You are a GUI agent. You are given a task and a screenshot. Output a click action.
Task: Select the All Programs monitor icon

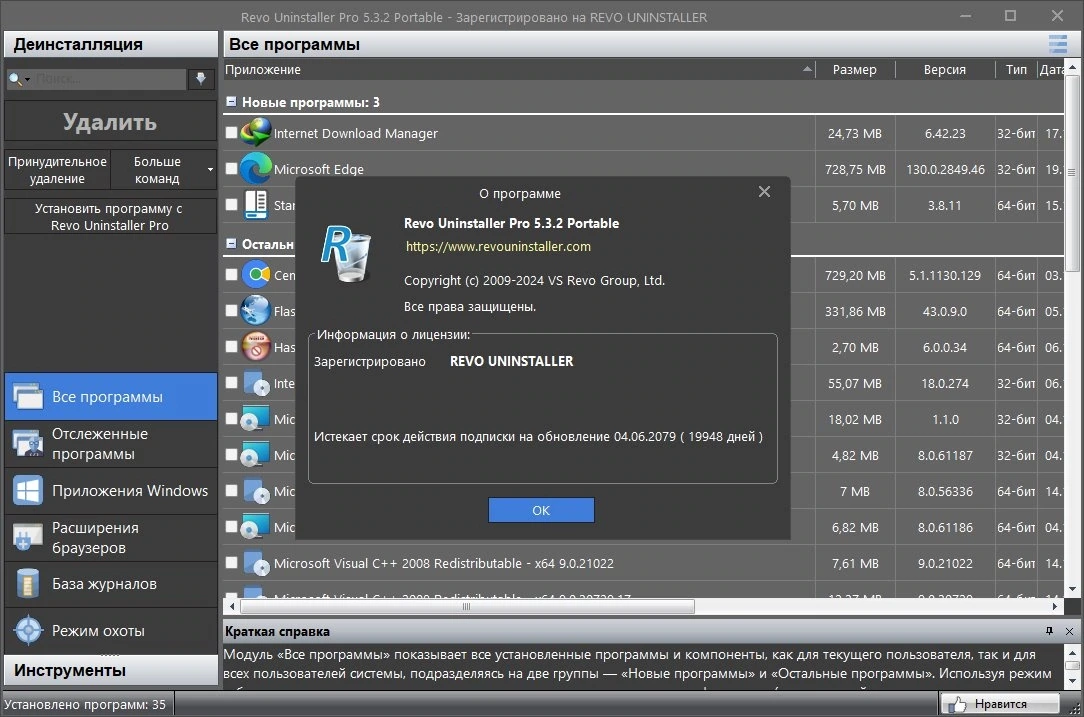coord(28,396)
